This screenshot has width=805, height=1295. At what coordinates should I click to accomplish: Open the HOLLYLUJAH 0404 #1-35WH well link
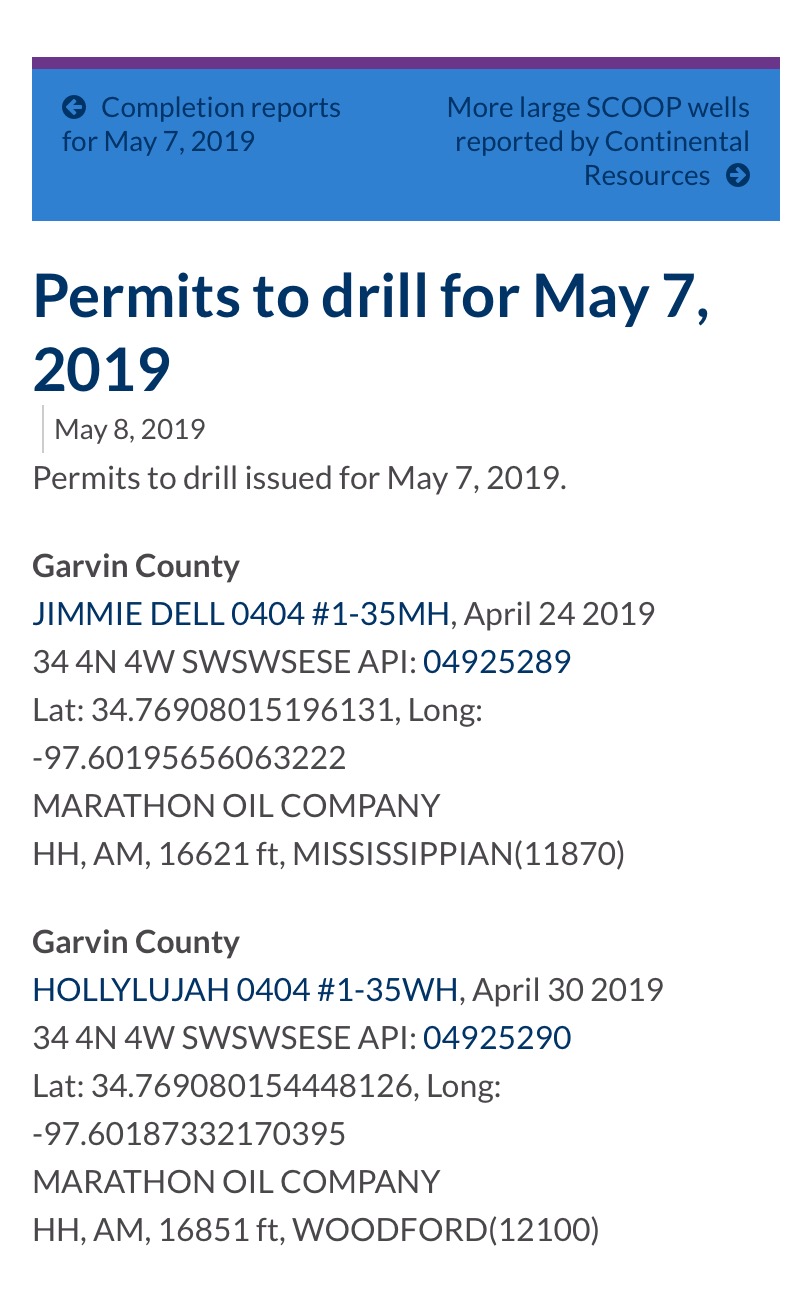click(x=246, y=990)
